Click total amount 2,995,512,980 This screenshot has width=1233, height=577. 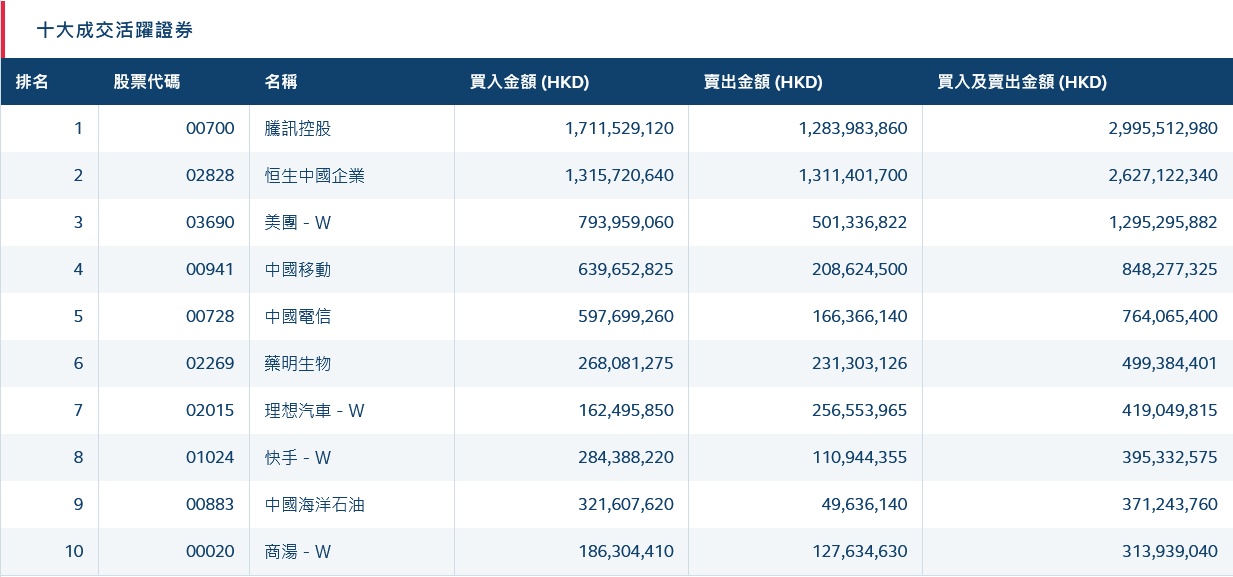click(x=1163, y=128)
